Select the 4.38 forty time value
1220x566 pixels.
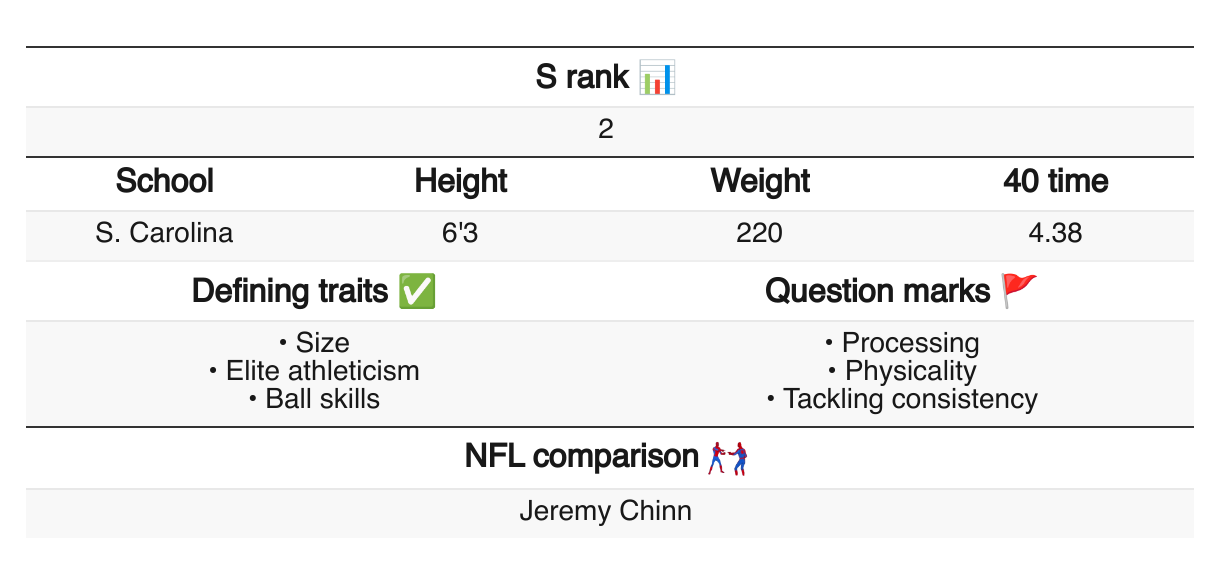(1055, 234)
